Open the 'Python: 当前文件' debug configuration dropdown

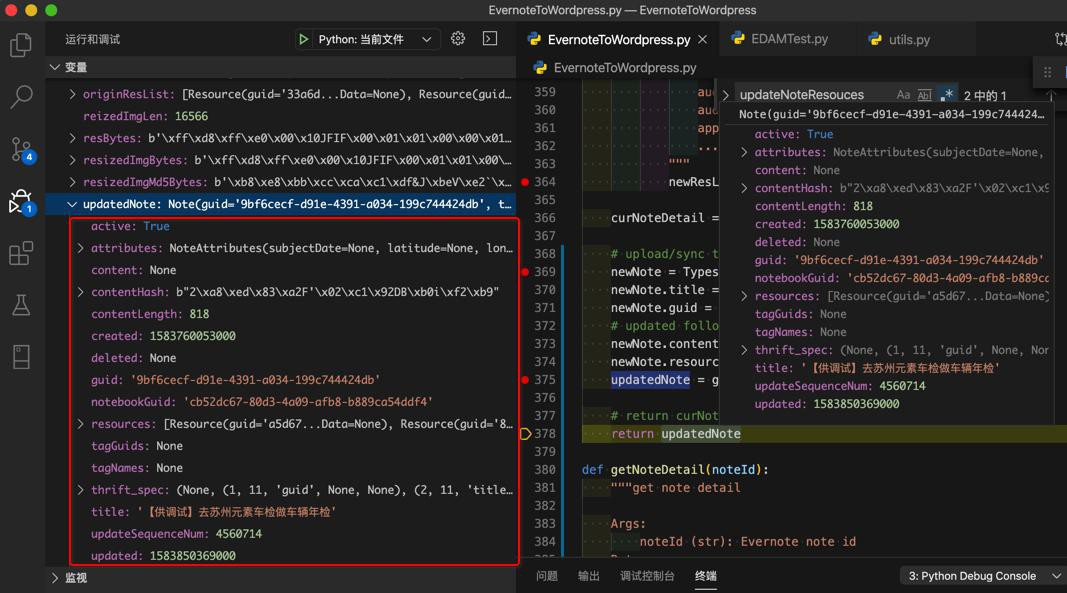[375, 39]
